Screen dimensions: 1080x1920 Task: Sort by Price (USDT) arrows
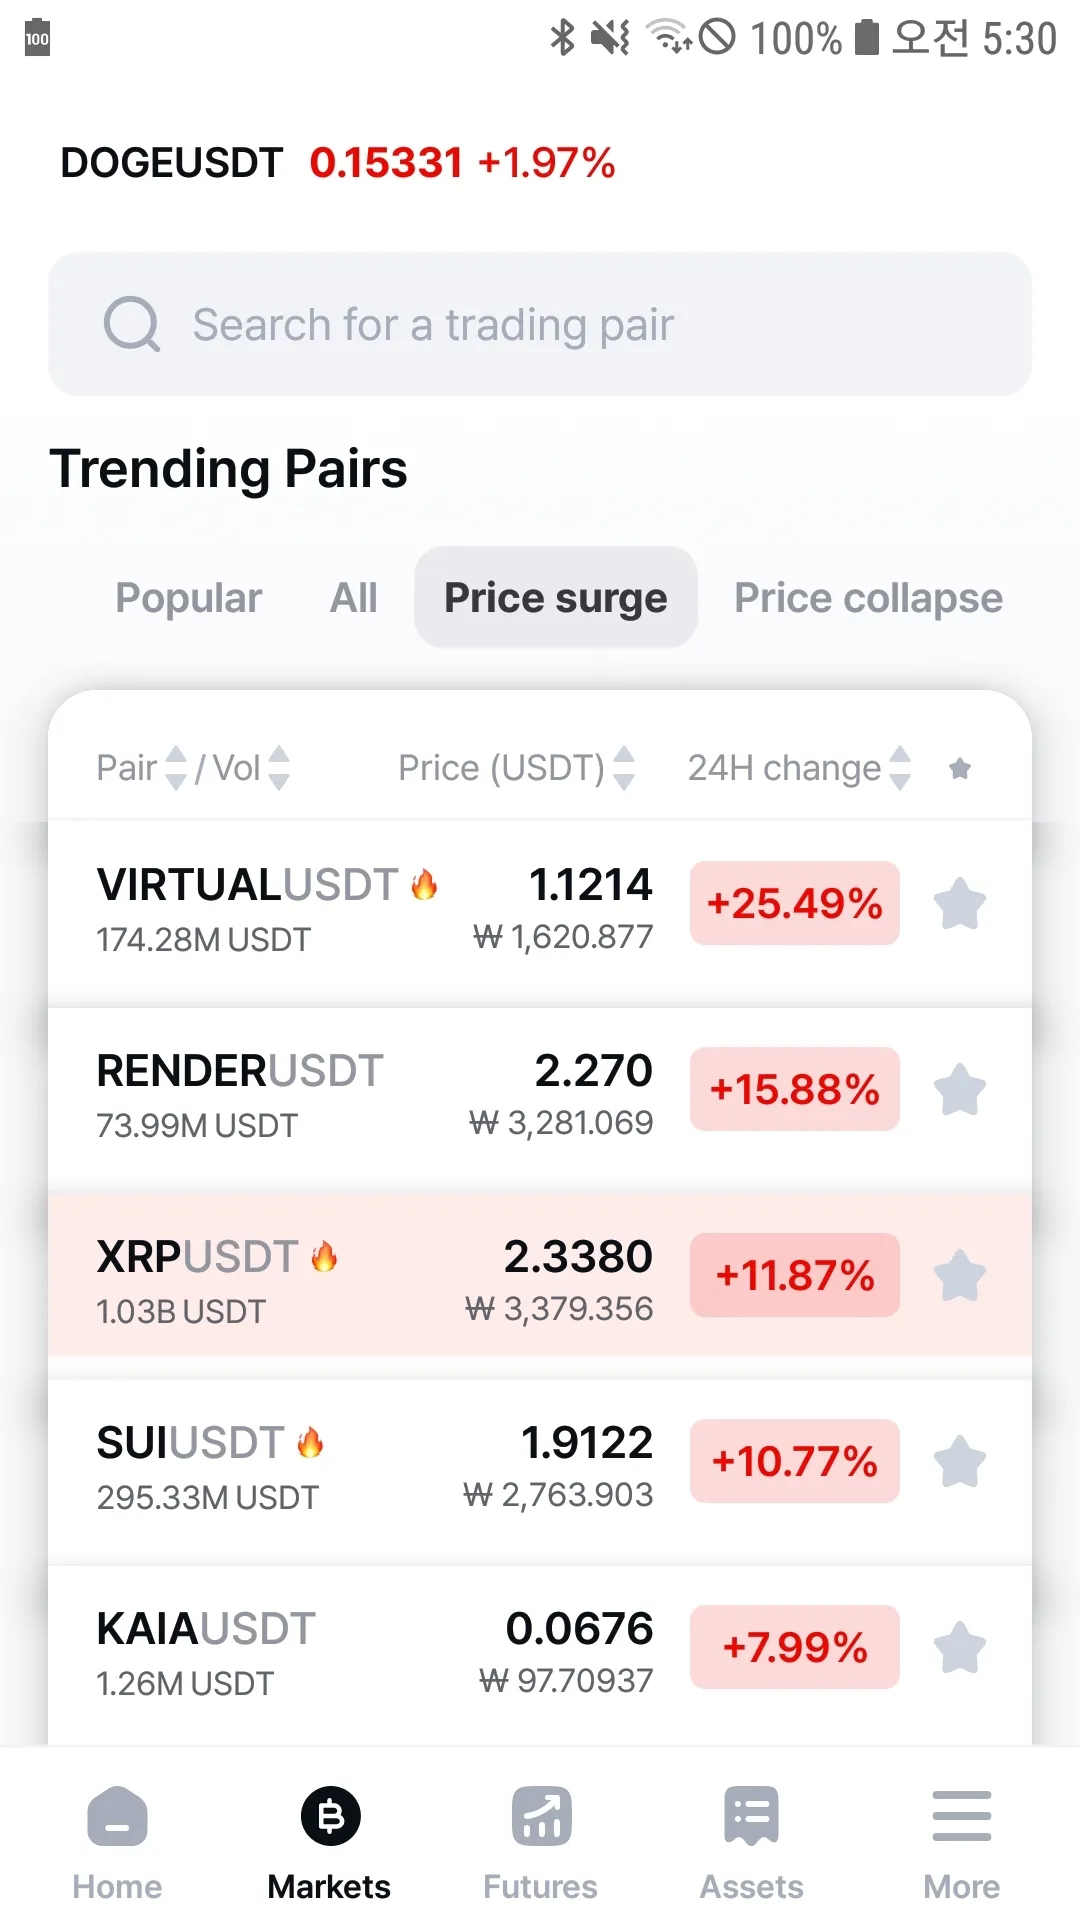[x=624, y=768]
